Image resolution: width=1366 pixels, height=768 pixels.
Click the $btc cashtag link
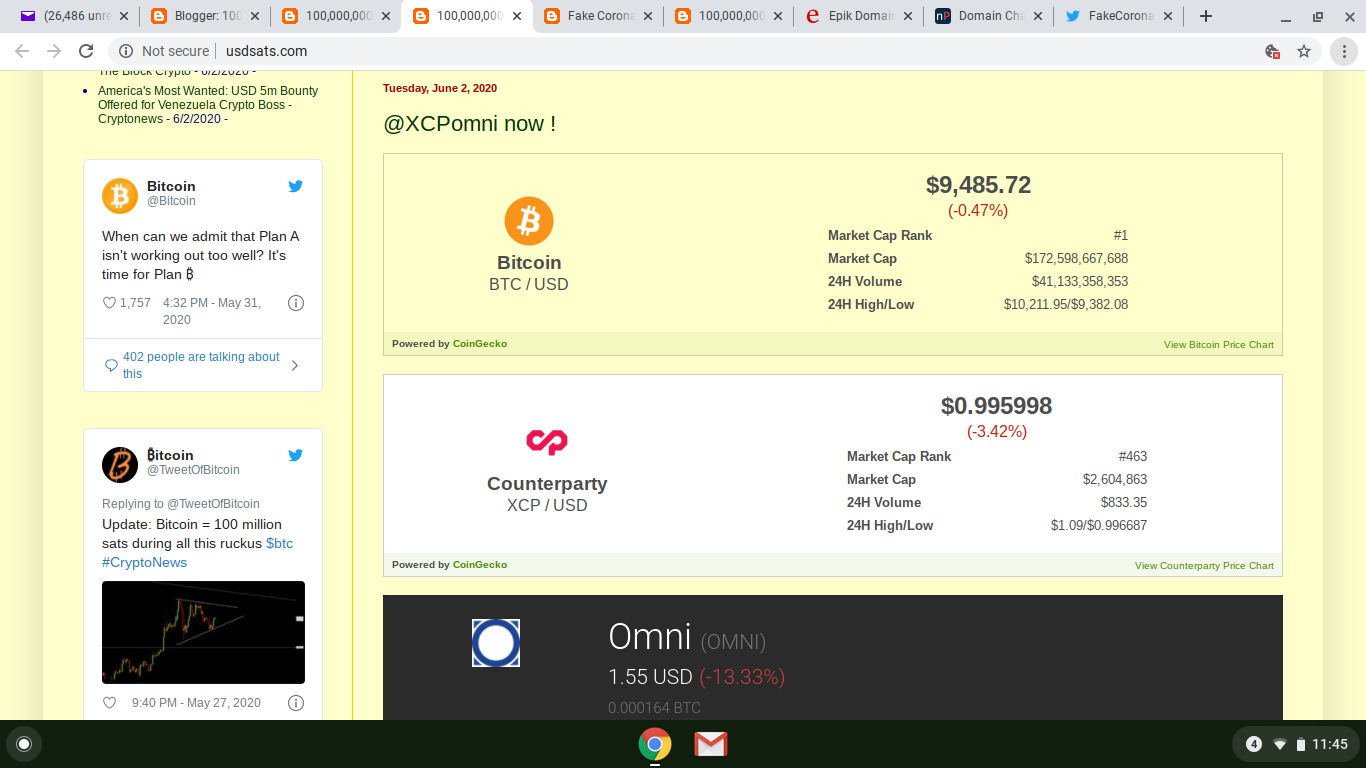click(279, 543)
